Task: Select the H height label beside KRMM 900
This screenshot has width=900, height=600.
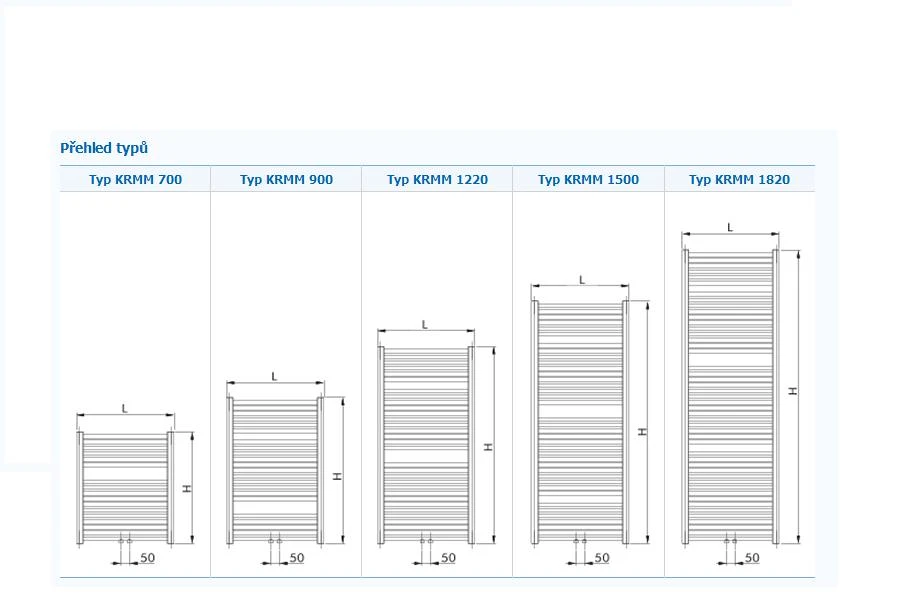Action: (x=338, y=476)
